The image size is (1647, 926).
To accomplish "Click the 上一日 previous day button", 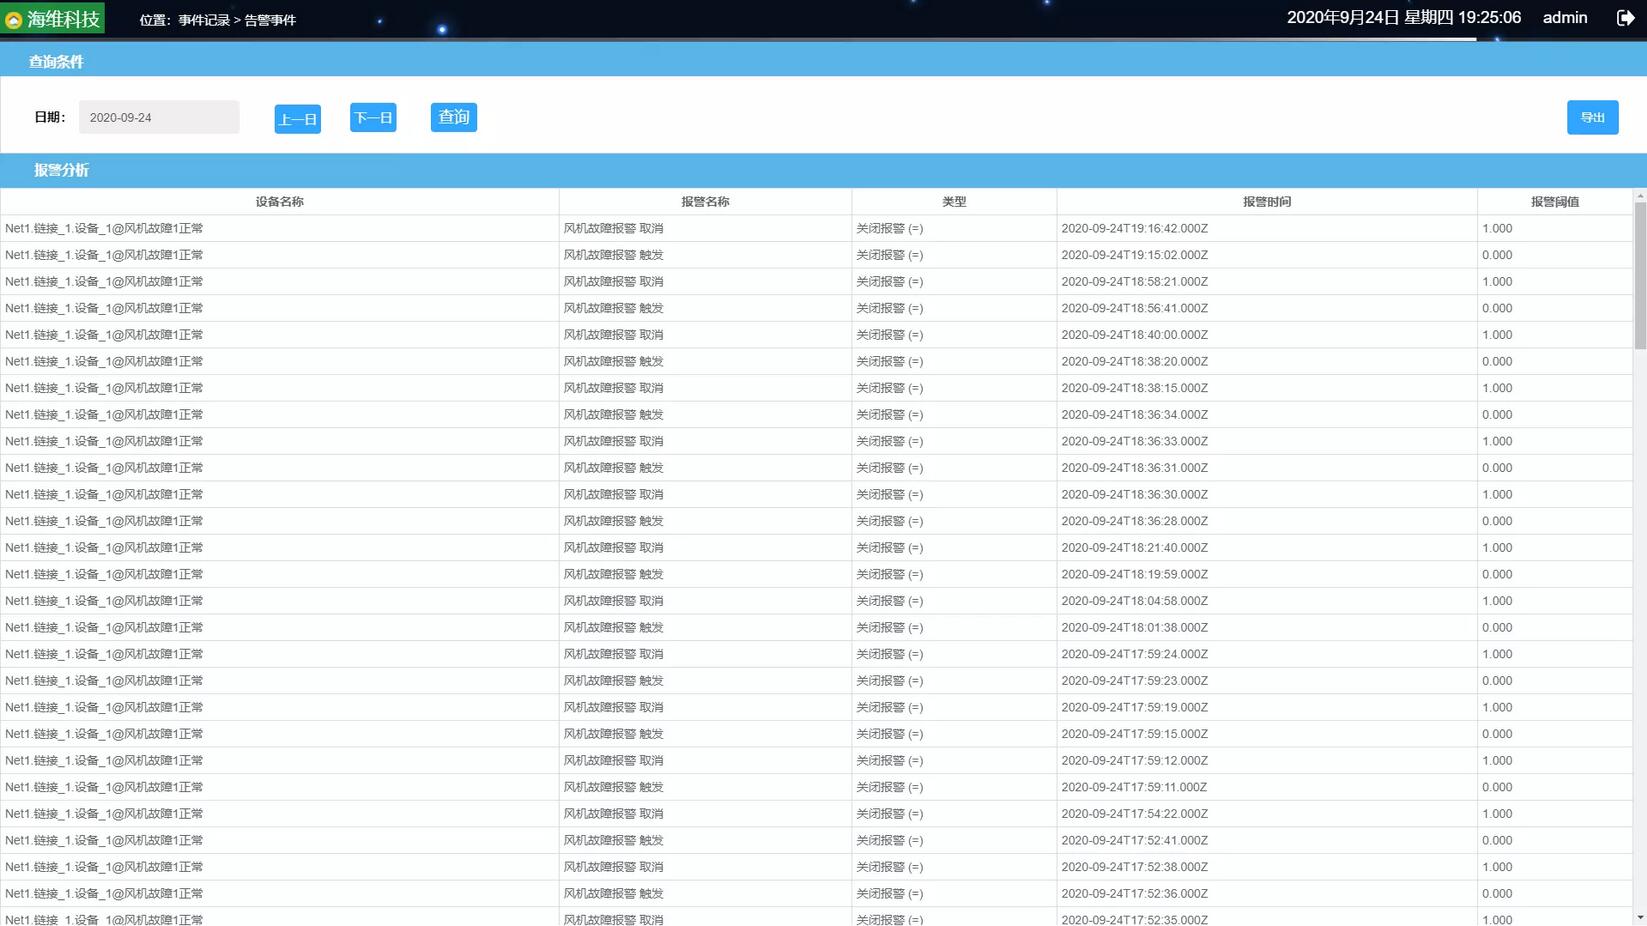I will pos(297,119).
